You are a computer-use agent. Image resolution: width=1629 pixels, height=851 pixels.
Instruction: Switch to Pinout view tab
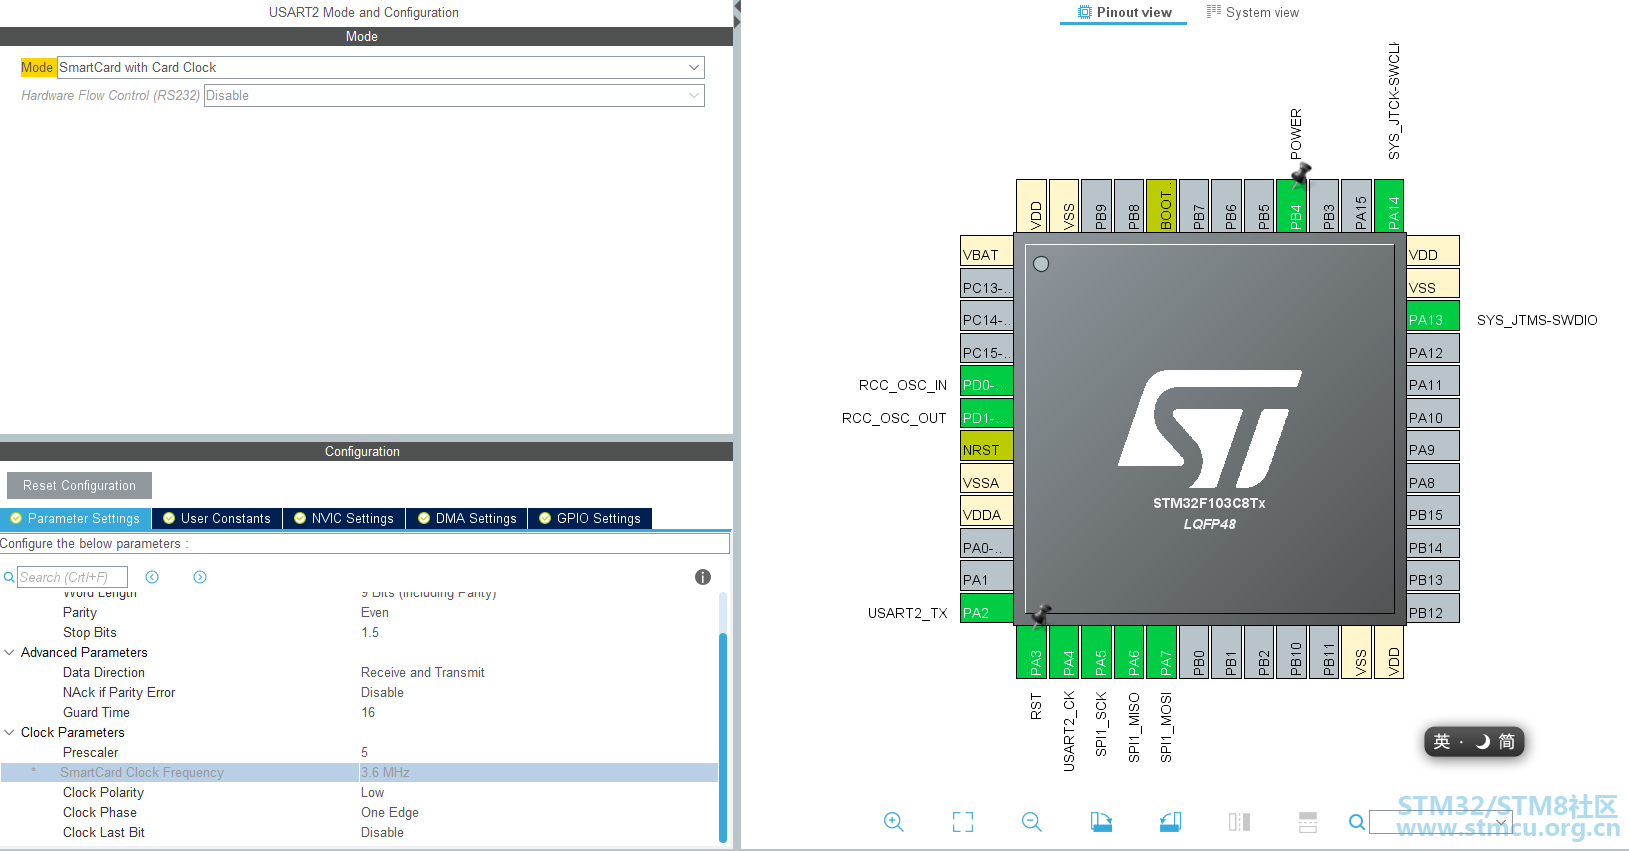coord(1124,12)
